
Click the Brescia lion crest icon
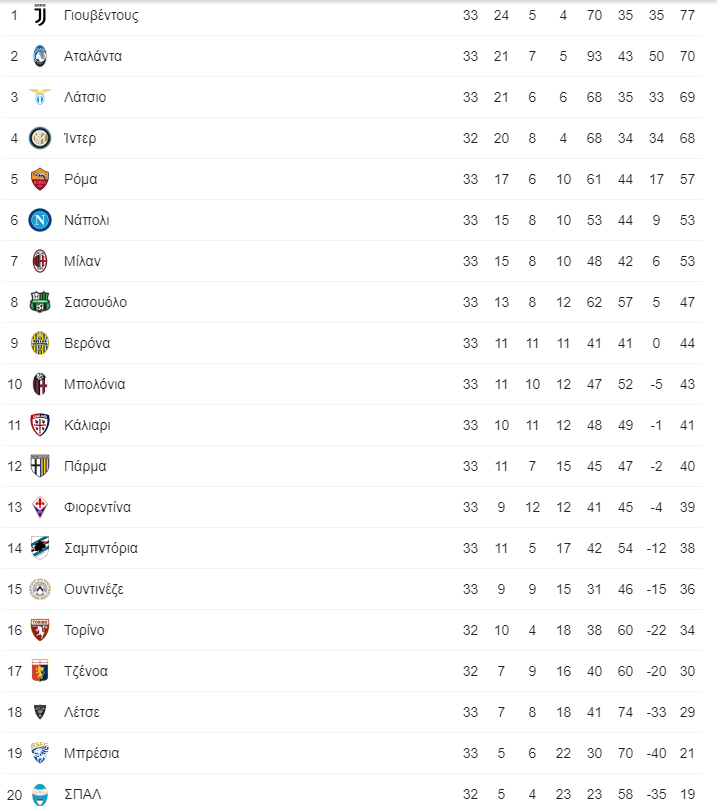[x=40, y=753]
